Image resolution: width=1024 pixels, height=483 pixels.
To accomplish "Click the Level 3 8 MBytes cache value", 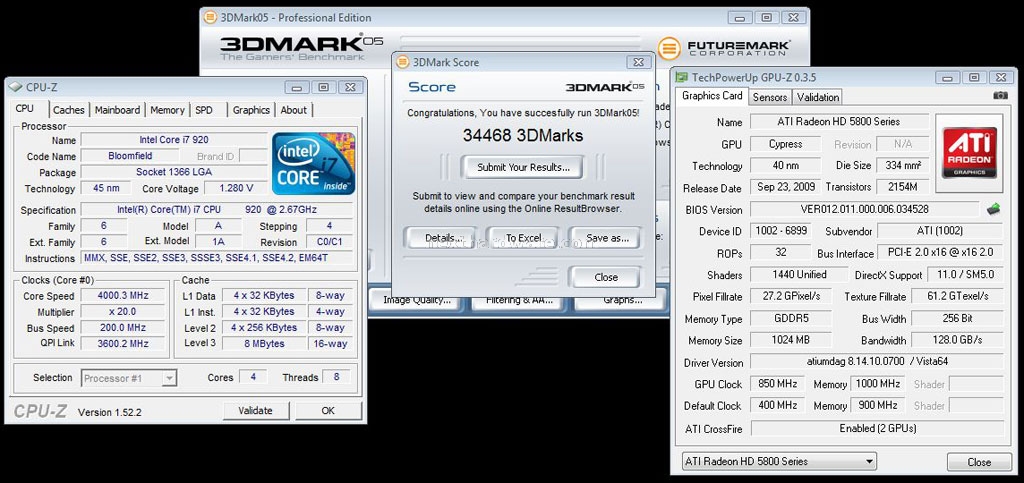I will tap(264, 343).
